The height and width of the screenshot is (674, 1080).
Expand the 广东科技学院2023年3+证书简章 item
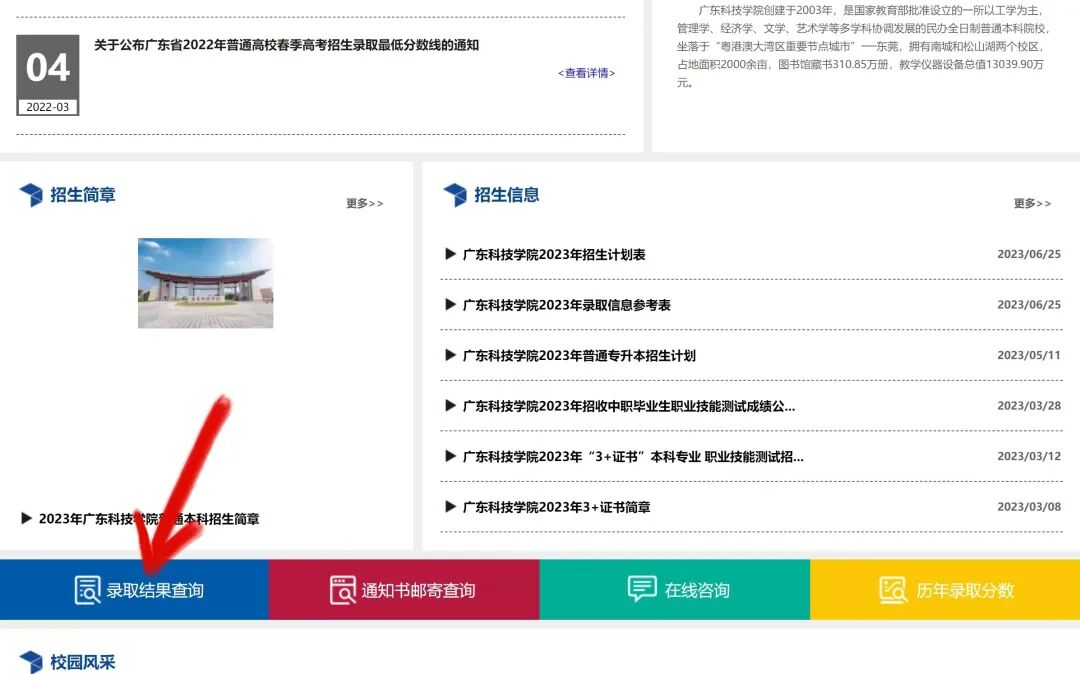450,507
